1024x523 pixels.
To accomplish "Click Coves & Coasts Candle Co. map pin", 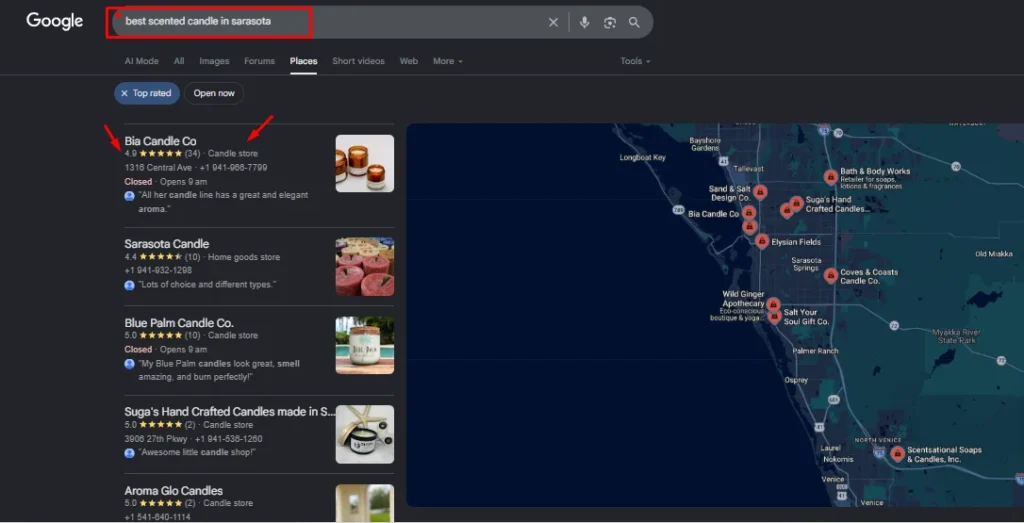I will coord(831,276).
